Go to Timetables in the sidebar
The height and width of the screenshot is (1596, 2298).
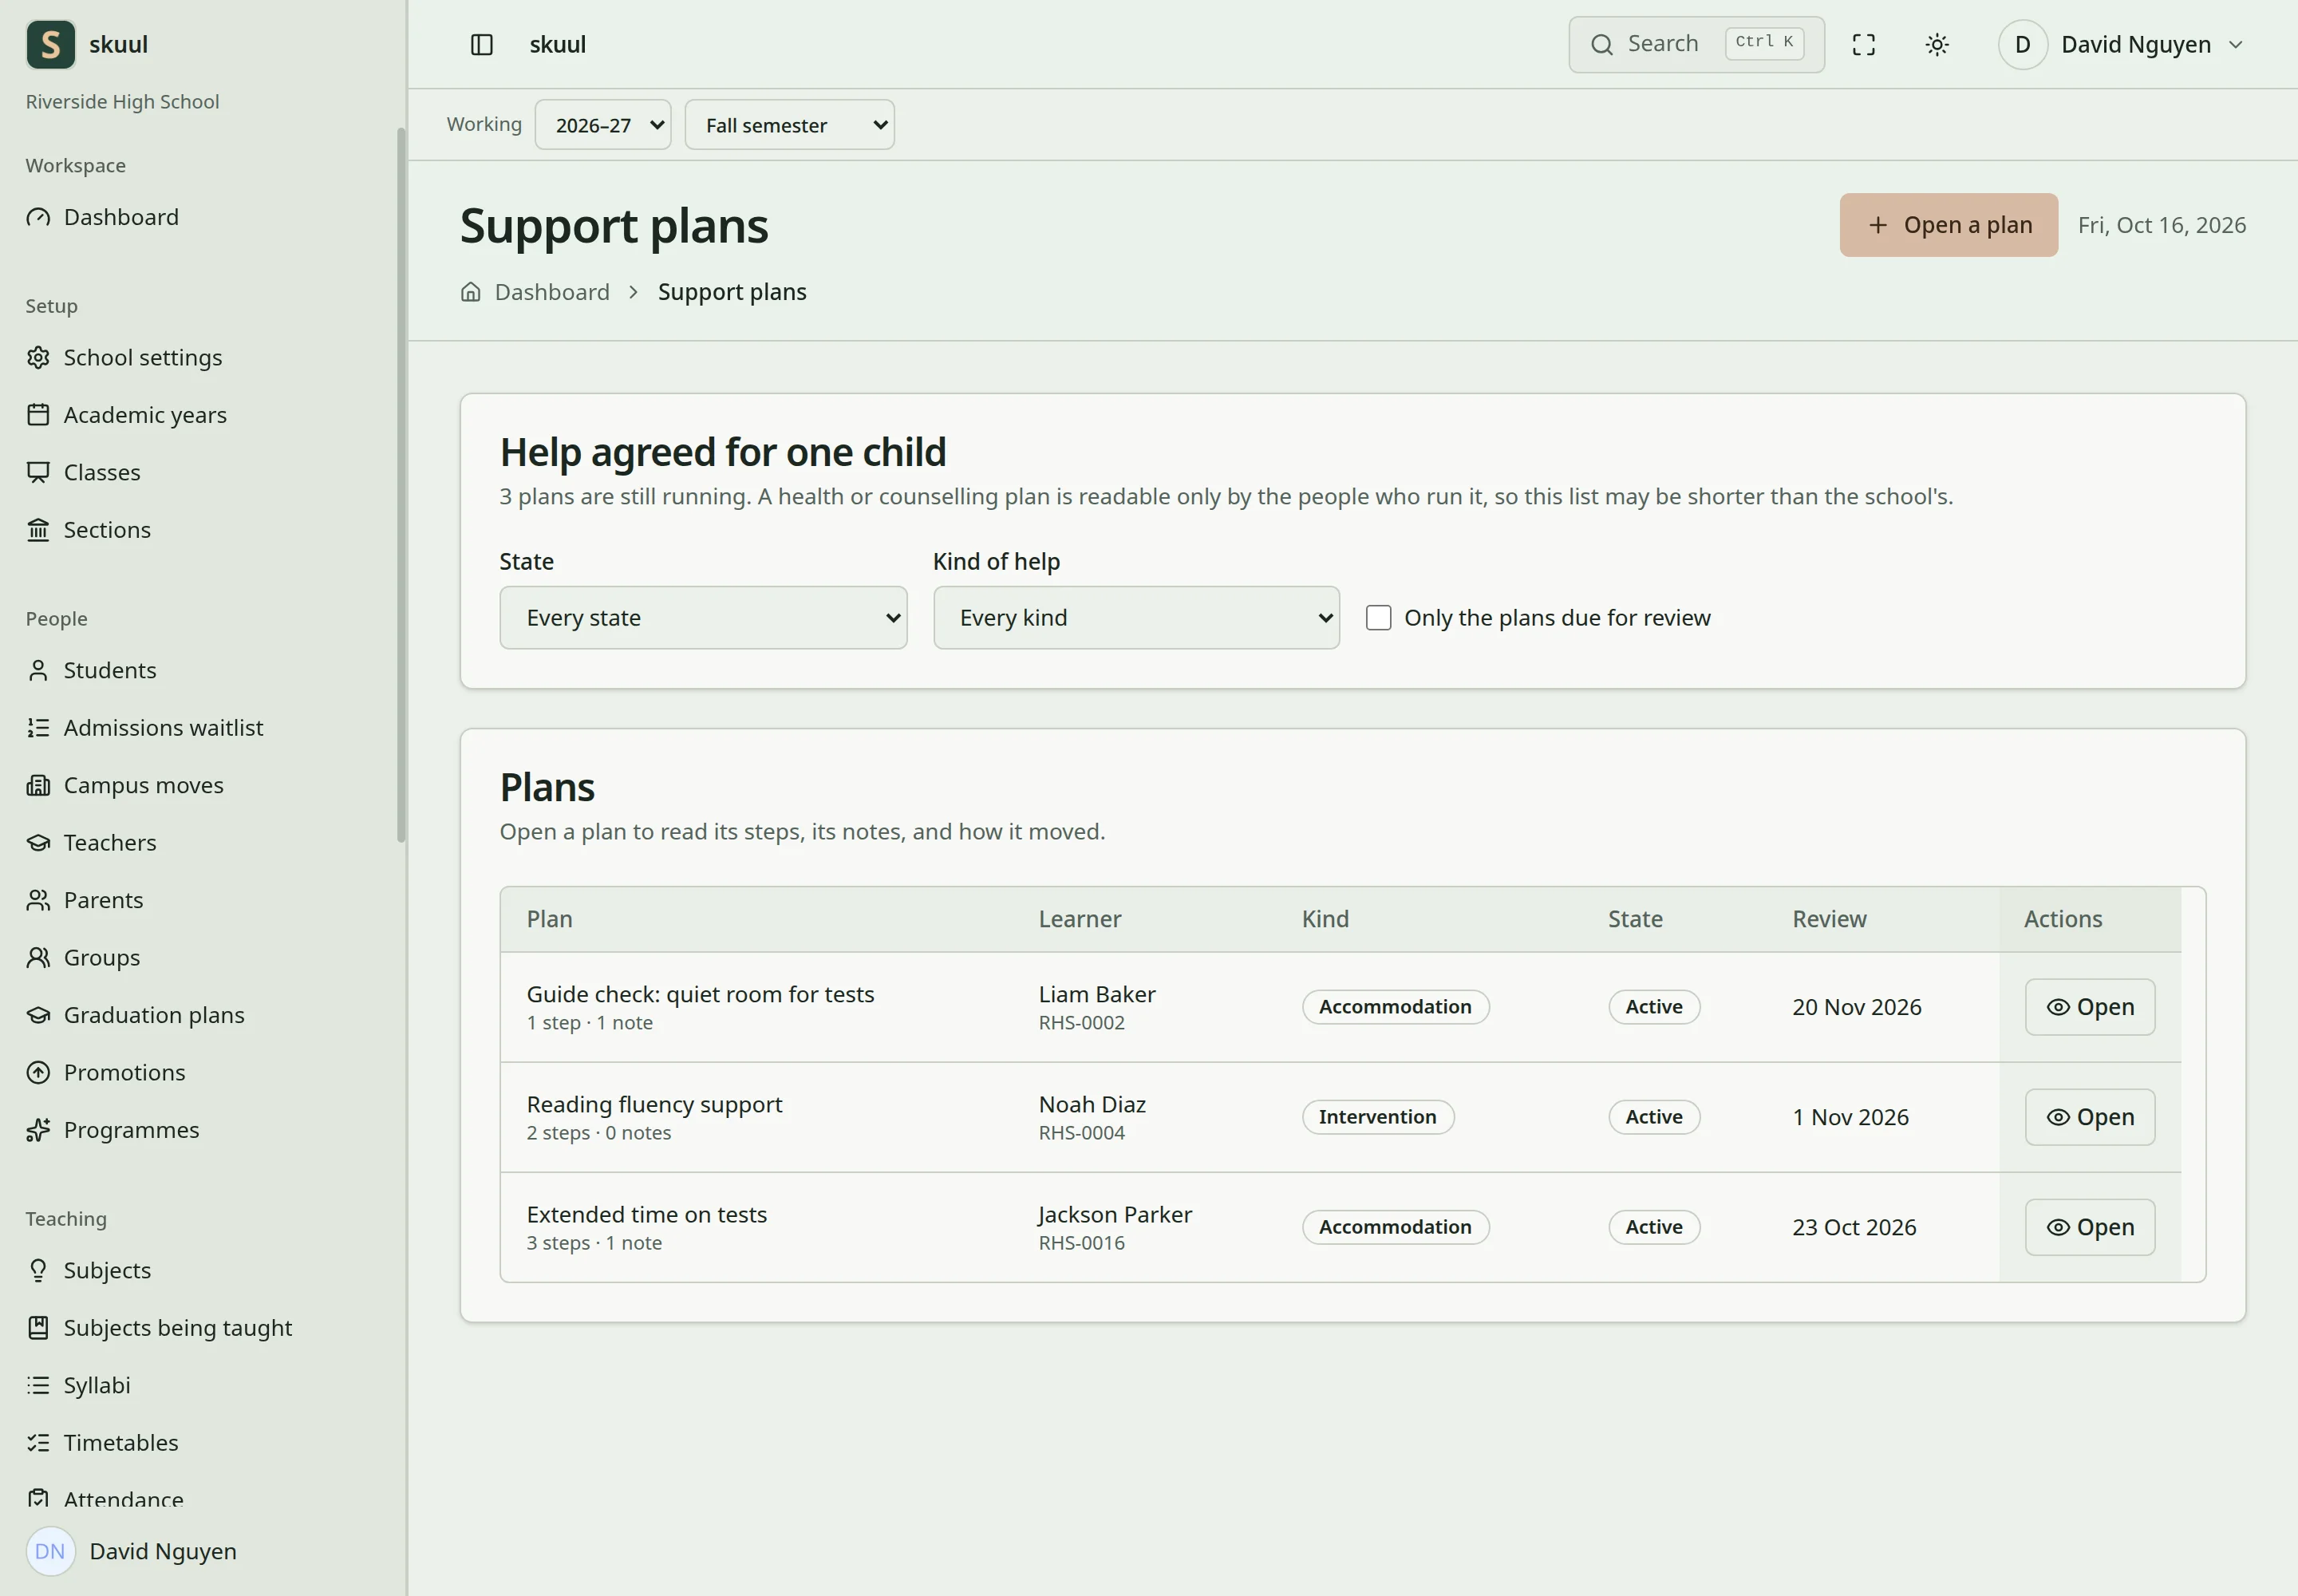coord(121,1443)
